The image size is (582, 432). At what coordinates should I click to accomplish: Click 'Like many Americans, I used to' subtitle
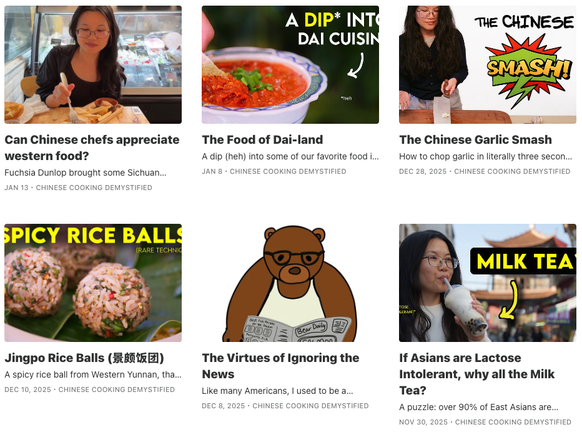[x=278, y=391]
